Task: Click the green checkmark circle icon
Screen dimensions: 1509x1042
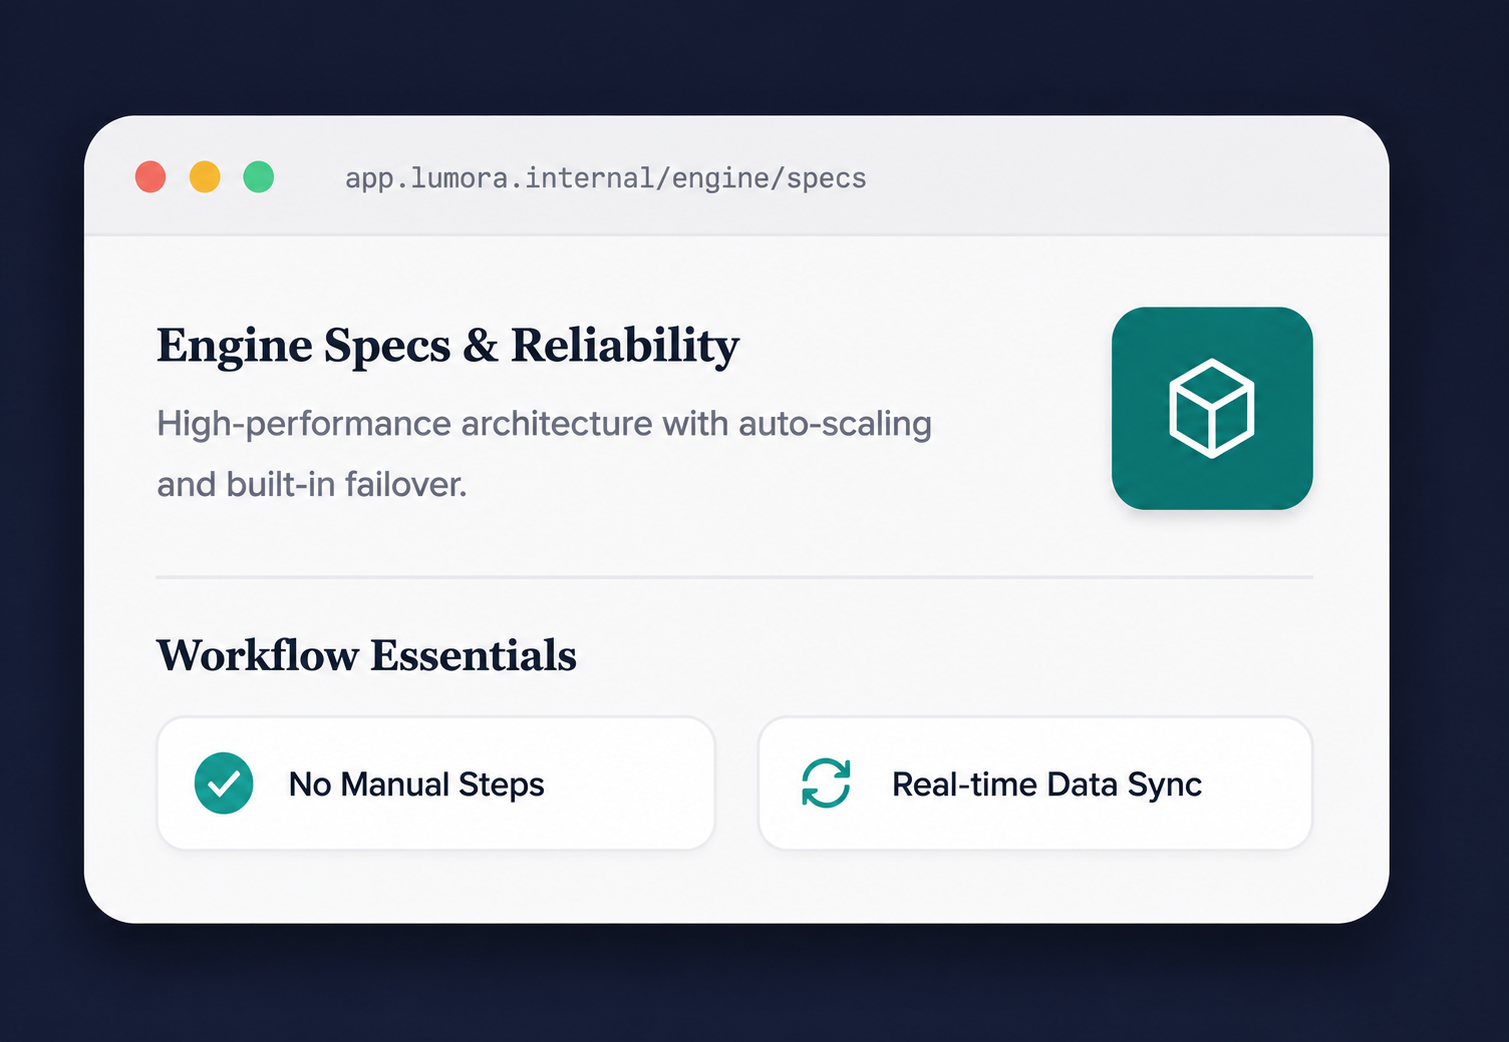Action: pos(224,783)
